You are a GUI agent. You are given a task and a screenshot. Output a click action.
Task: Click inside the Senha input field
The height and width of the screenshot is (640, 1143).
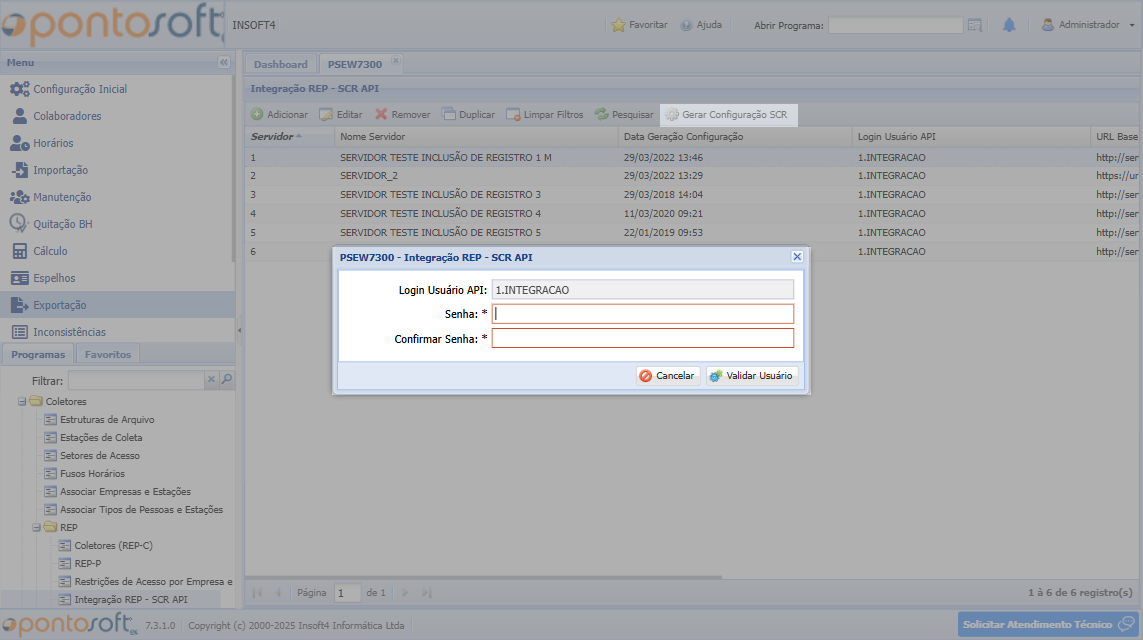(x=643, y=313)
